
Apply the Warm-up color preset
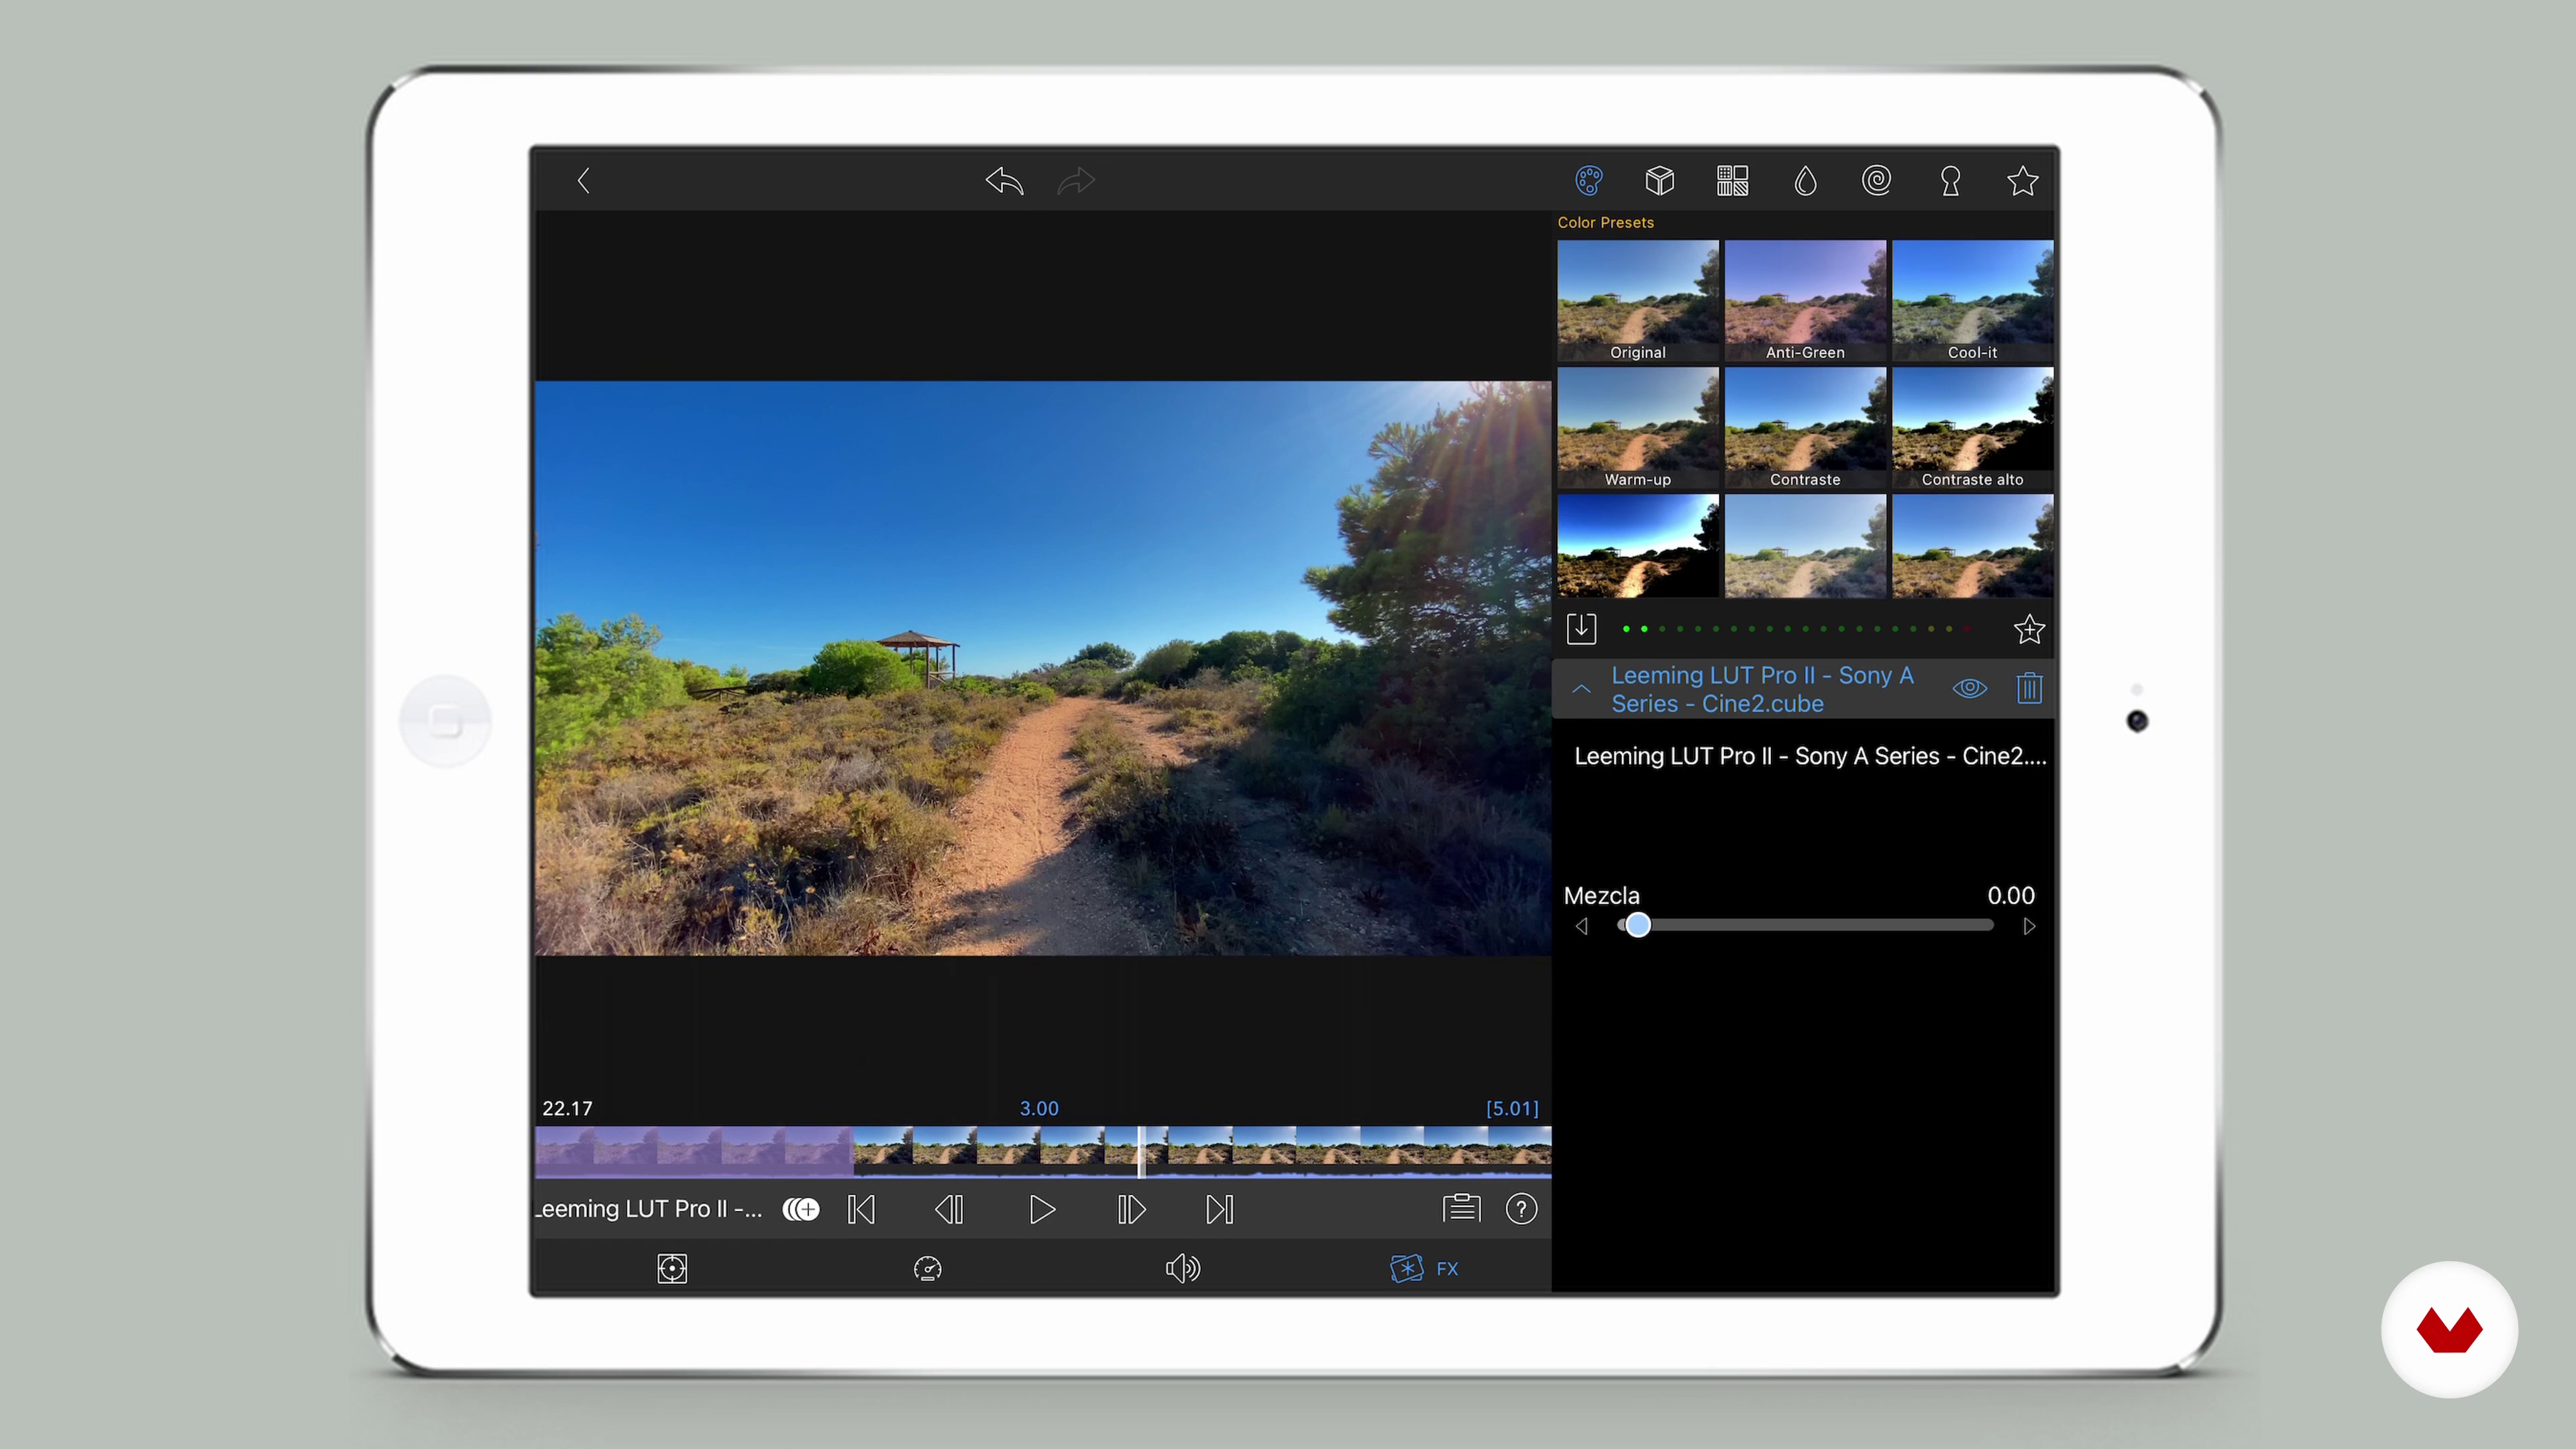tap(1638, 428)
